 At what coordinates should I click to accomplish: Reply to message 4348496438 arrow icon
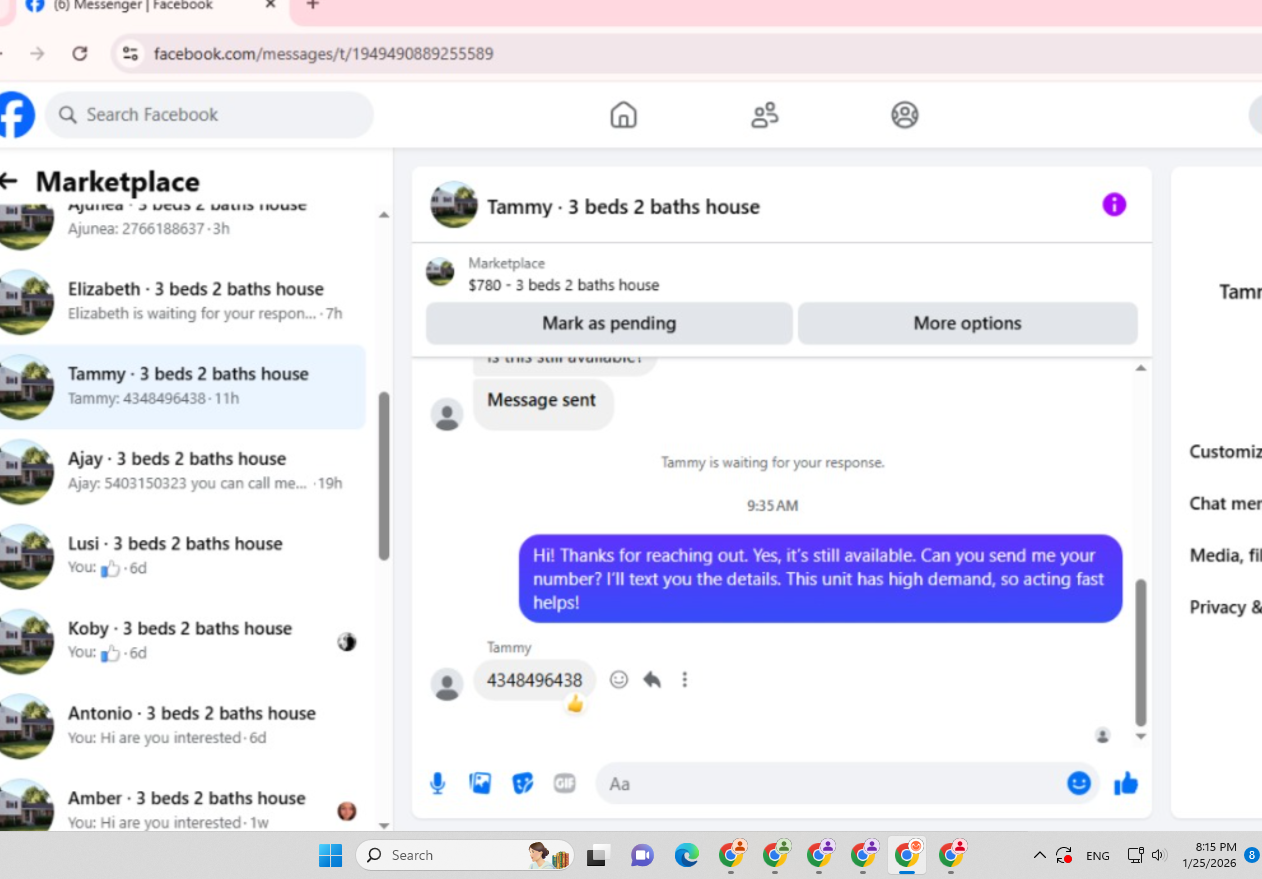[x=652, y=680]
